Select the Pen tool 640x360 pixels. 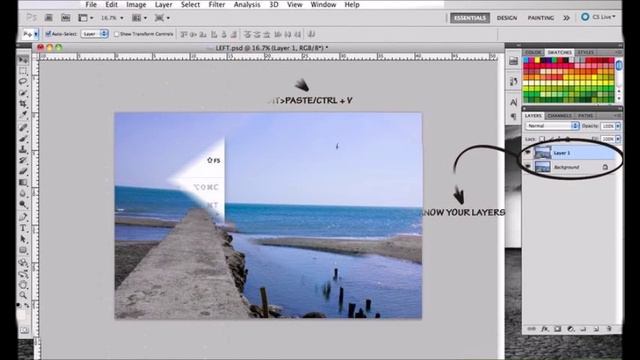23,217
